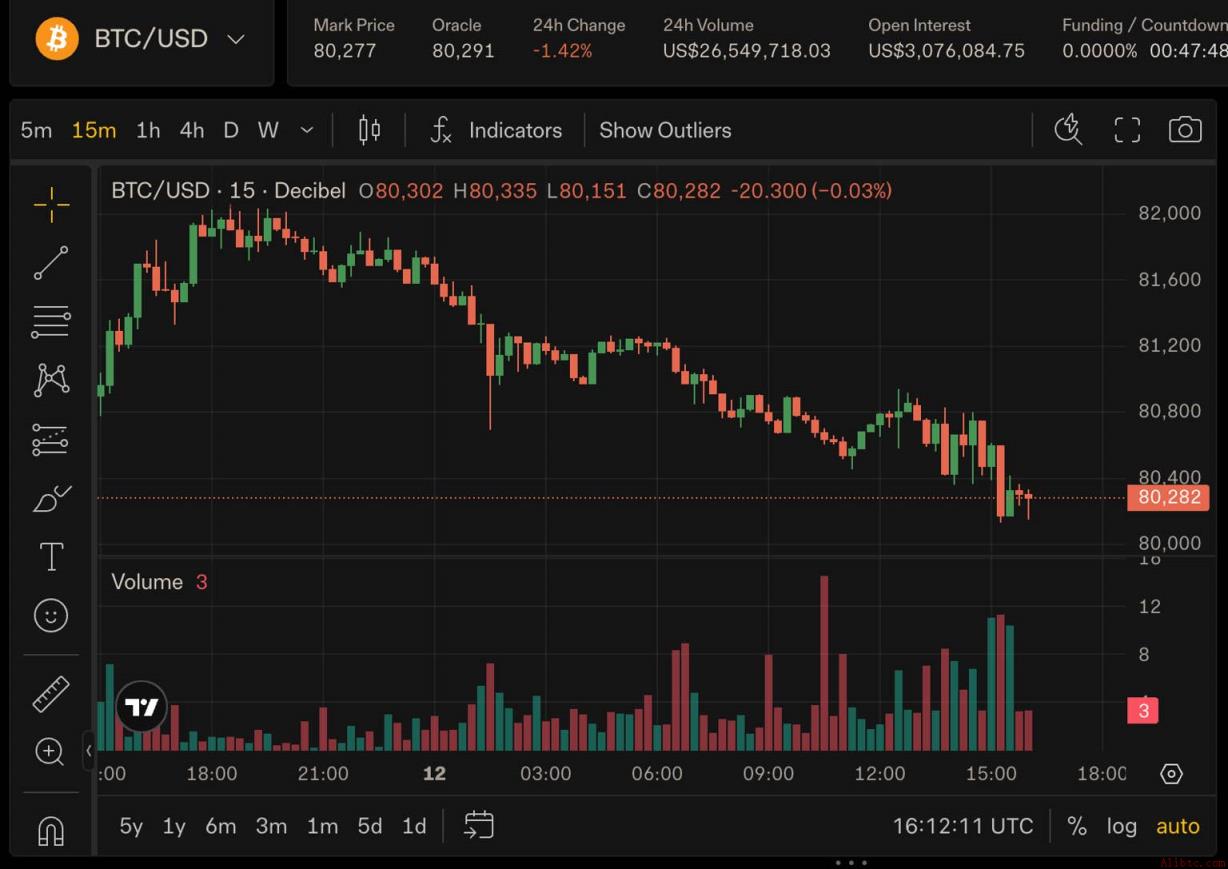
Task: Set chart range to 6m
Action: pyautogui.click(x=221, y=826)
